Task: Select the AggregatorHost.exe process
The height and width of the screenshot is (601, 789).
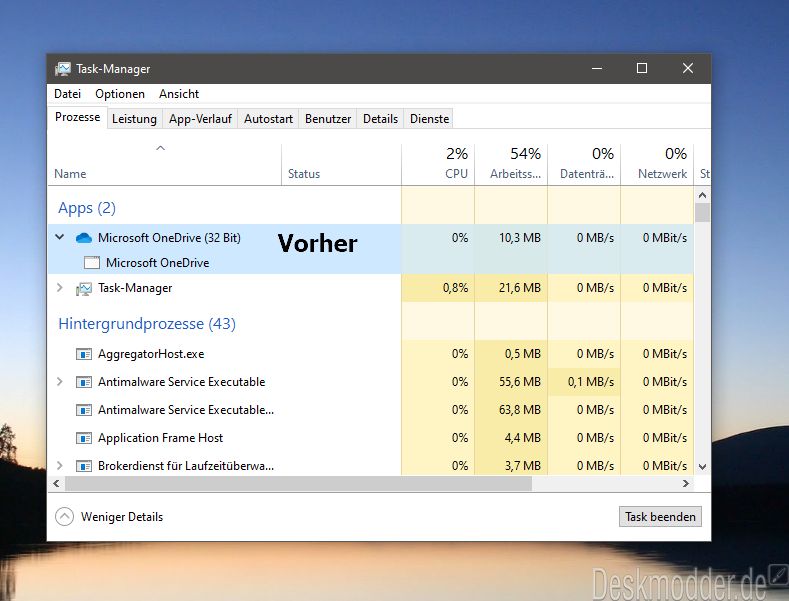Action: [371, 354]
